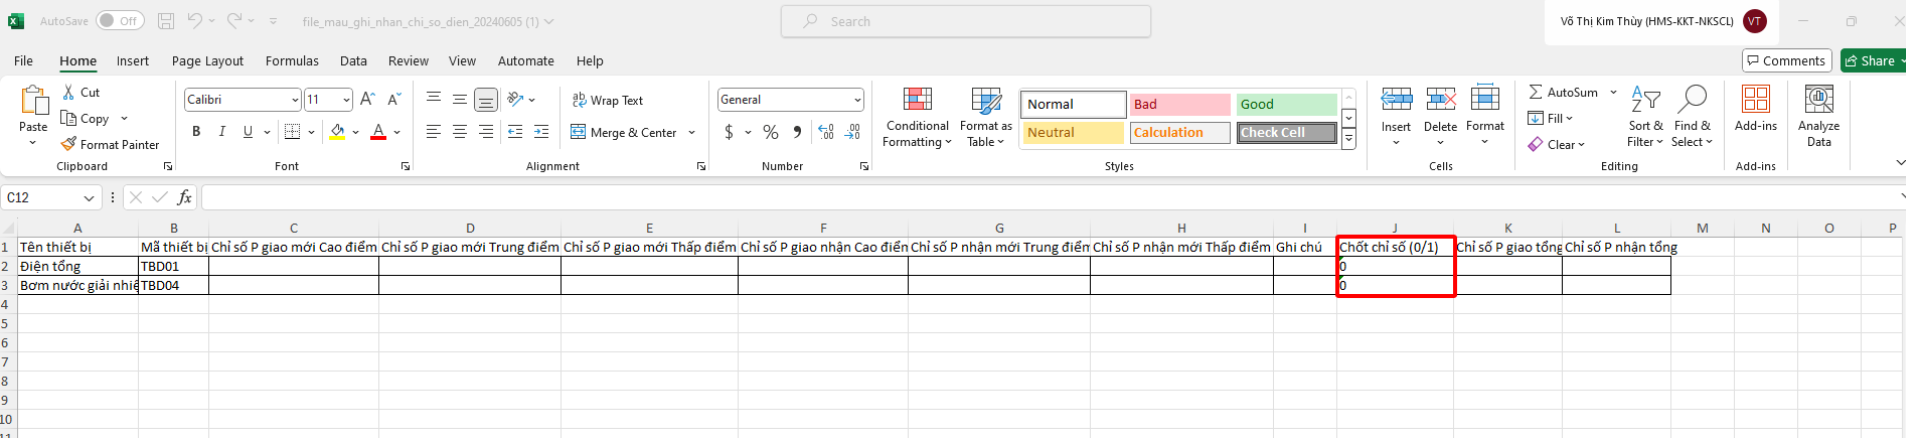Viewport: 1906px width, 438px height.
Task: Click the Analyze Data icon
Action: click(x=1818, y=100)
